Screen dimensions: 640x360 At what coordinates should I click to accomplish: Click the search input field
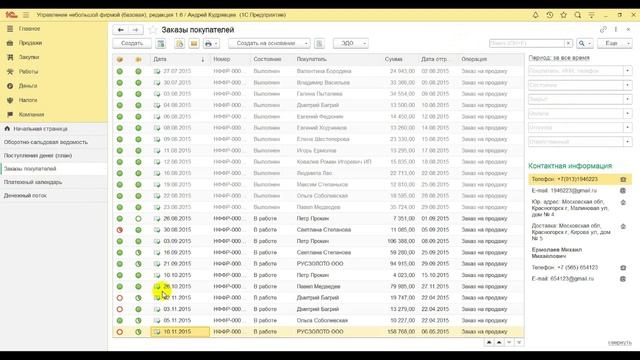[527, 43]
